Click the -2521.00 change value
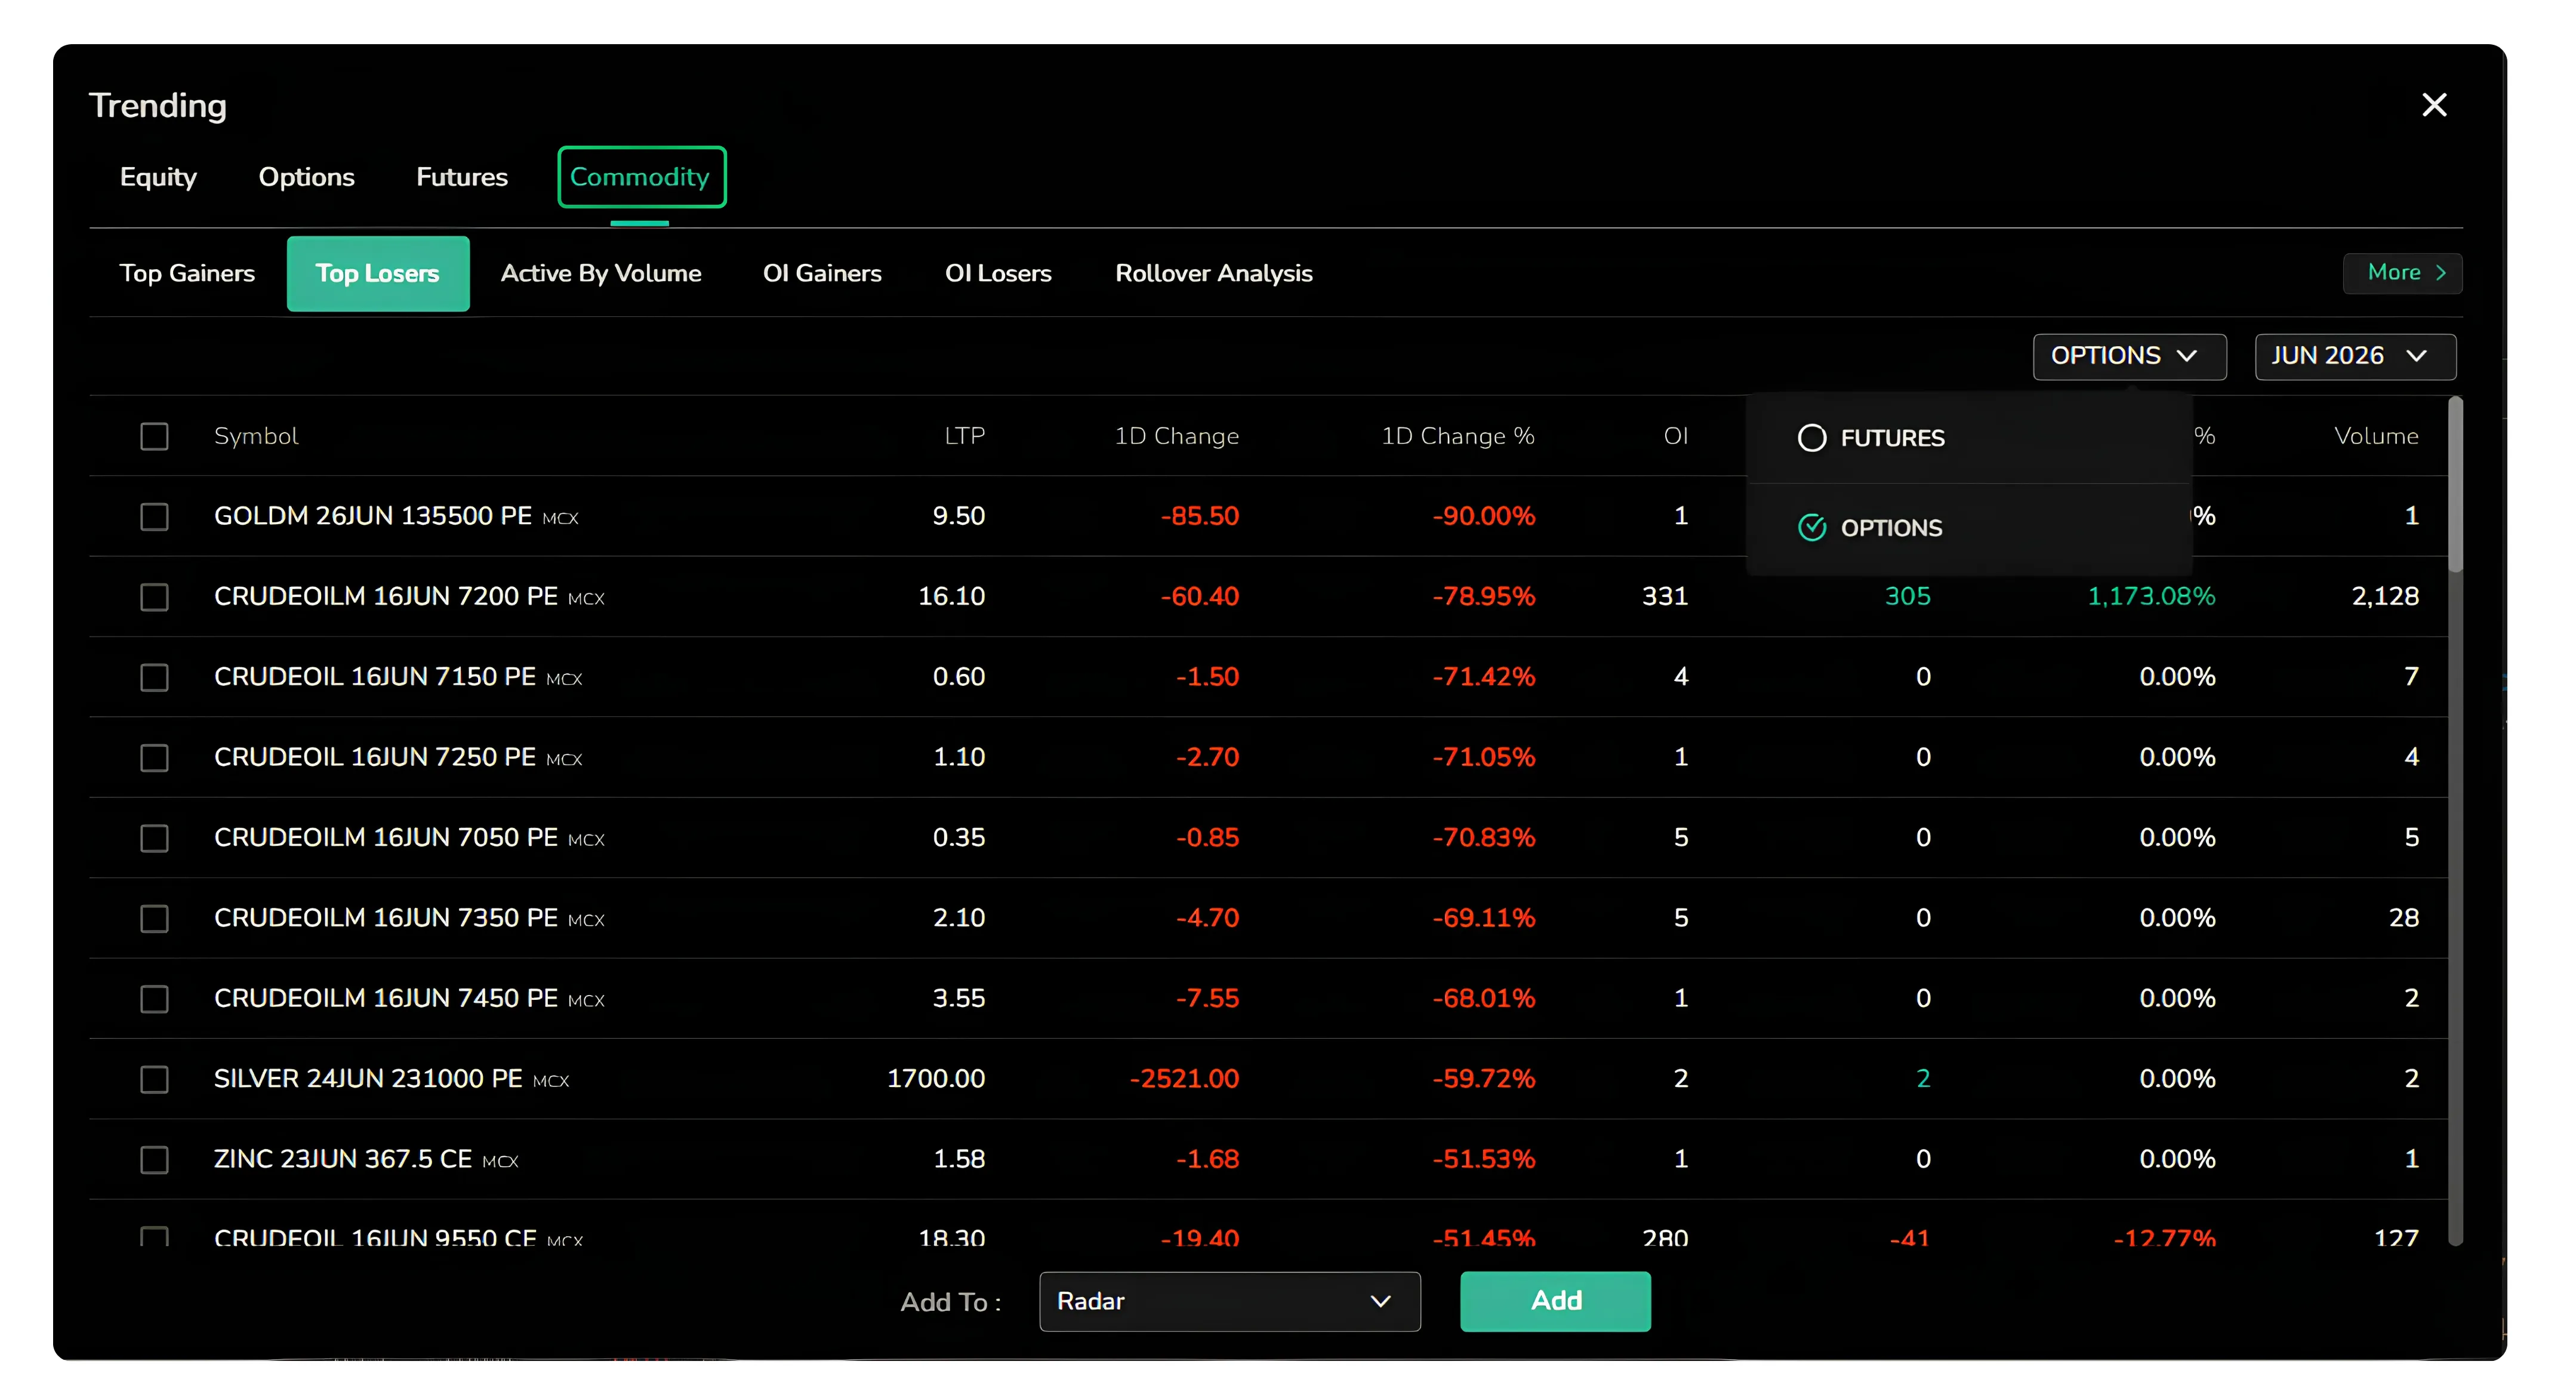2576x1386 pixels. tap(1184, 1079)
